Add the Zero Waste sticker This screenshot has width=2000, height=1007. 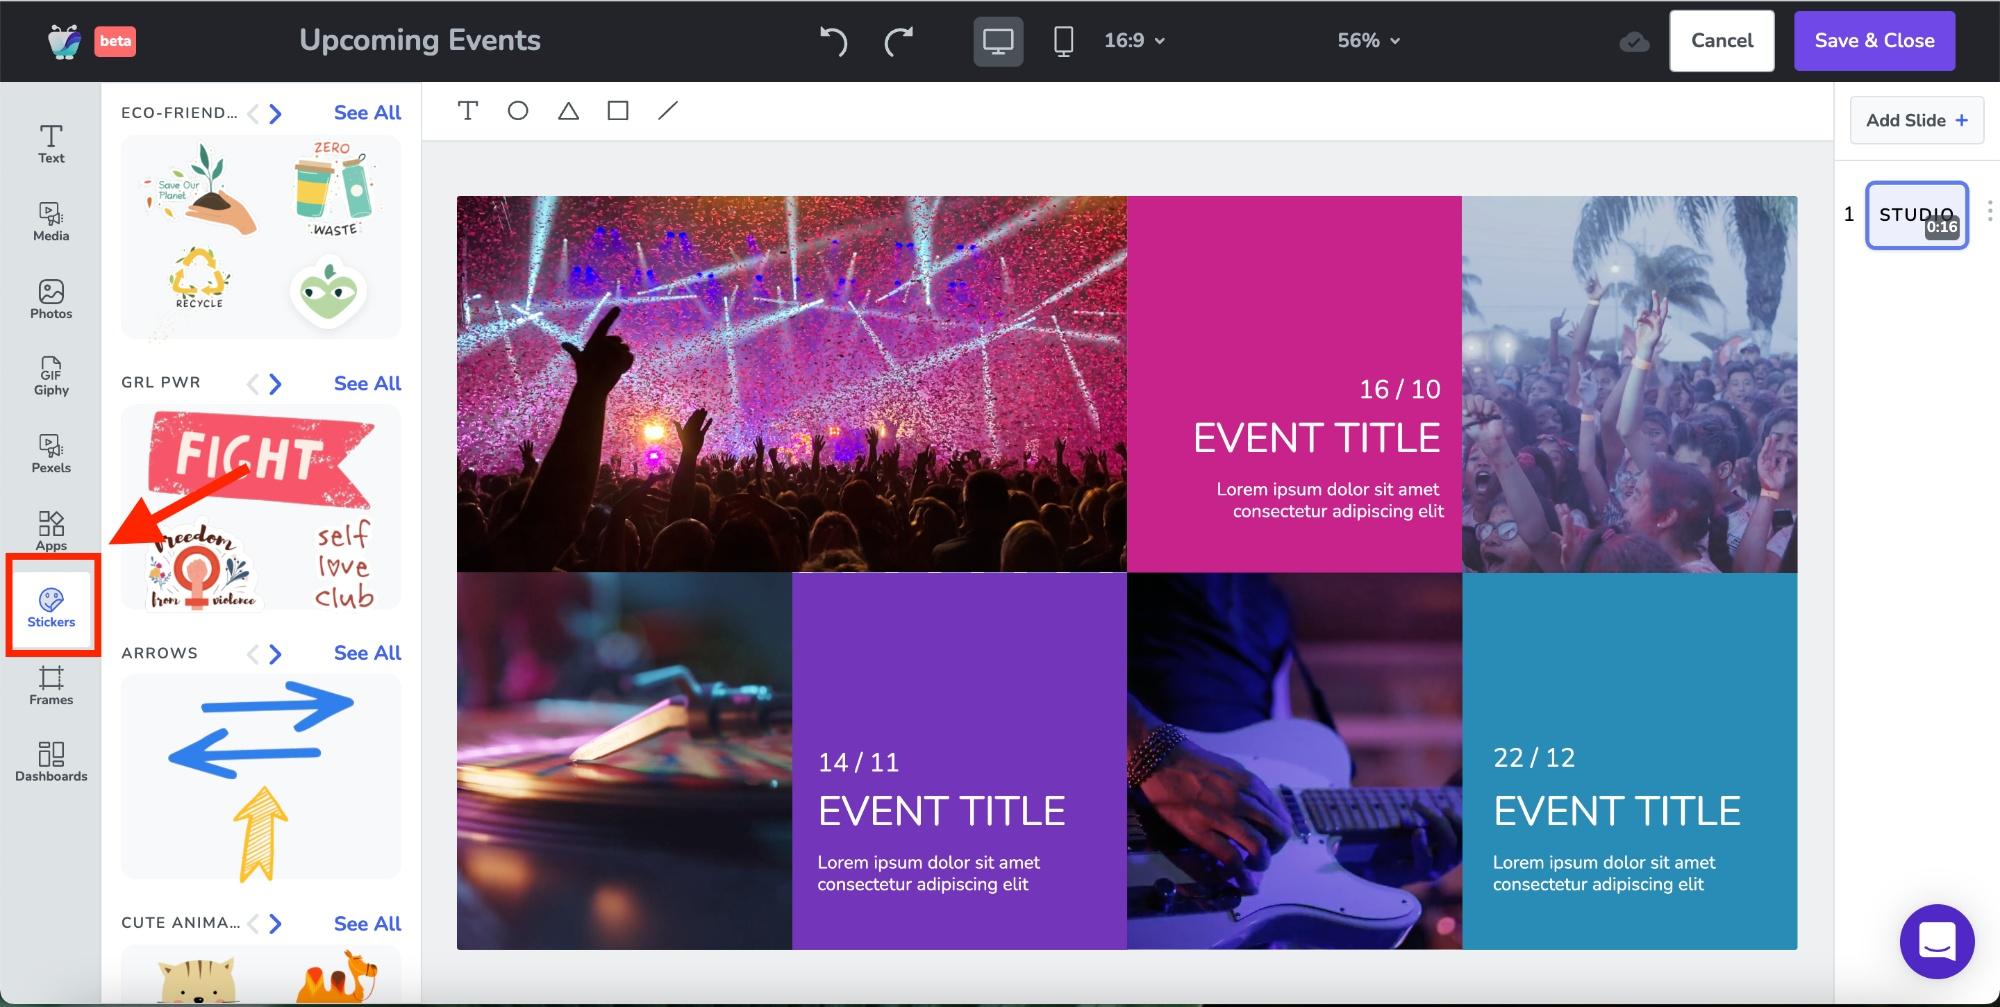(334, 190)
